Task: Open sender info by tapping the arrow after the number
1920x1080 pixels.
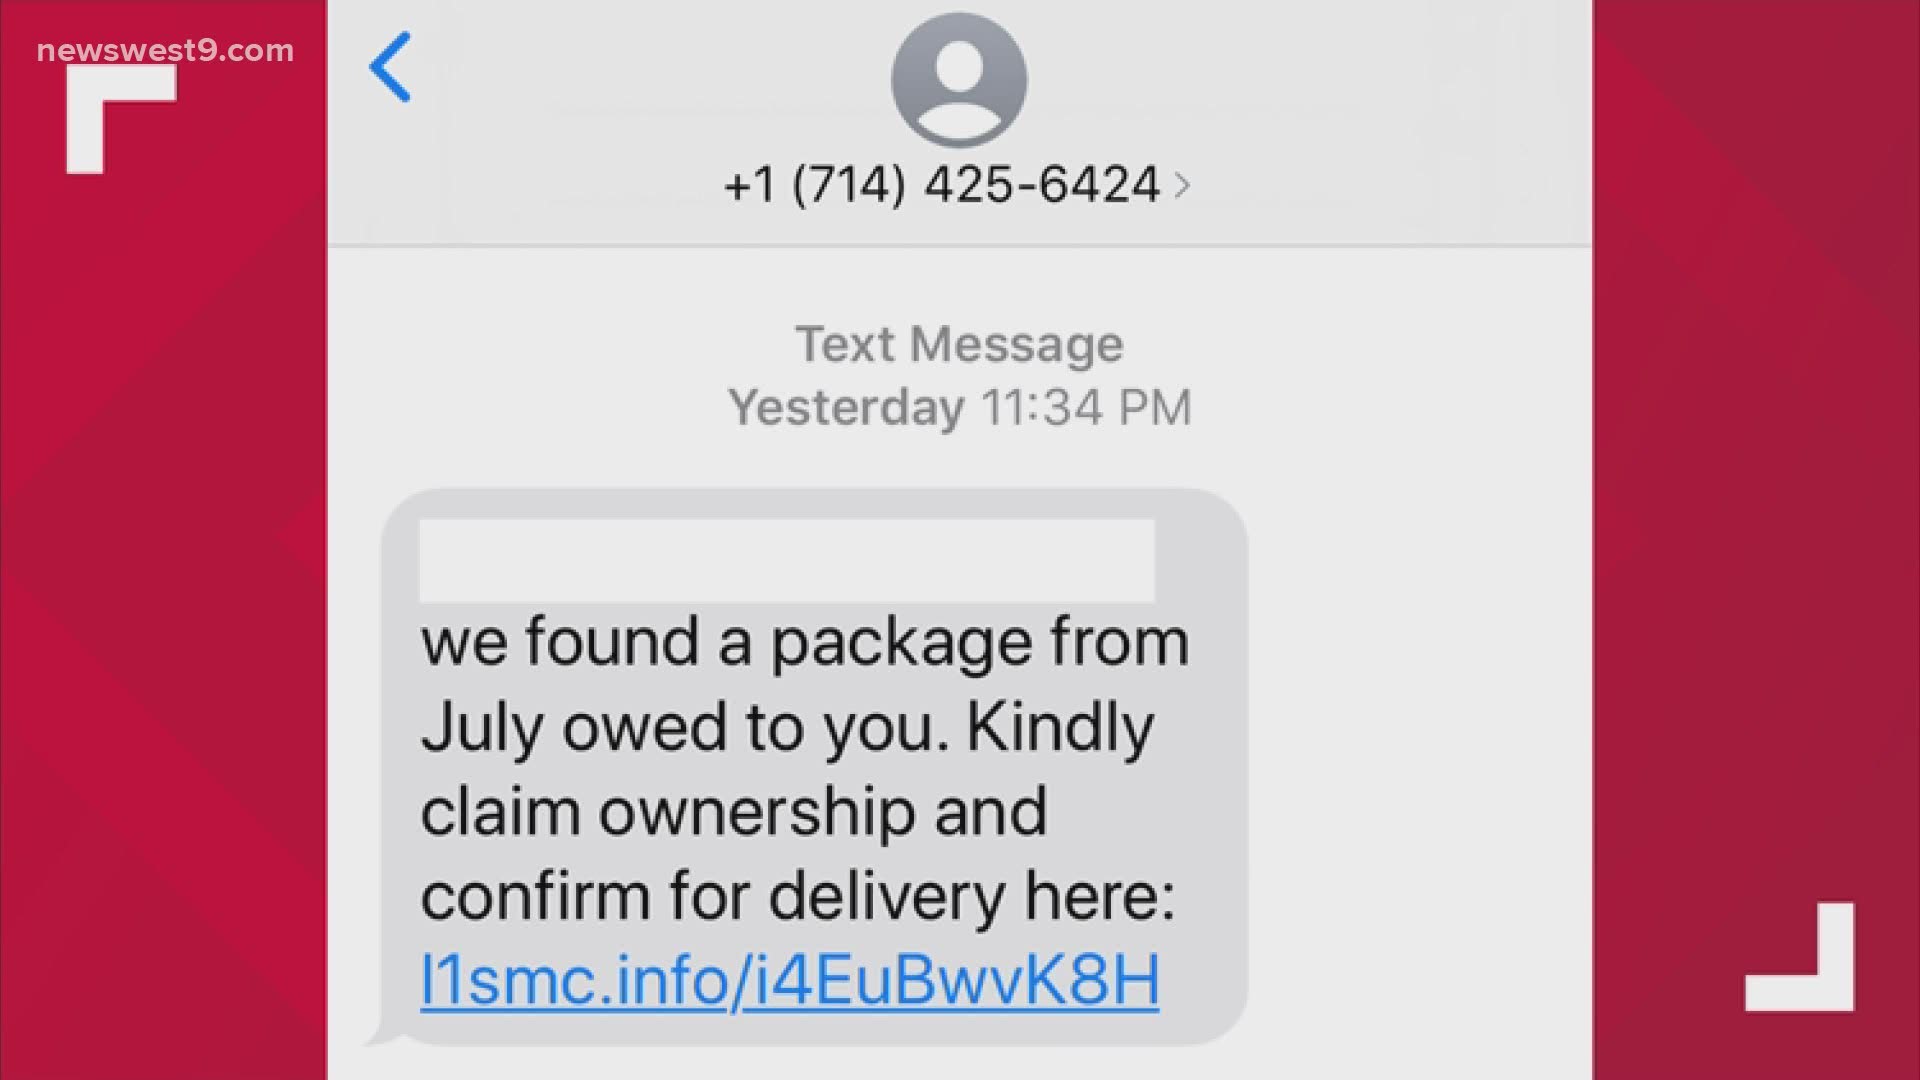Action: point(1180,186)
